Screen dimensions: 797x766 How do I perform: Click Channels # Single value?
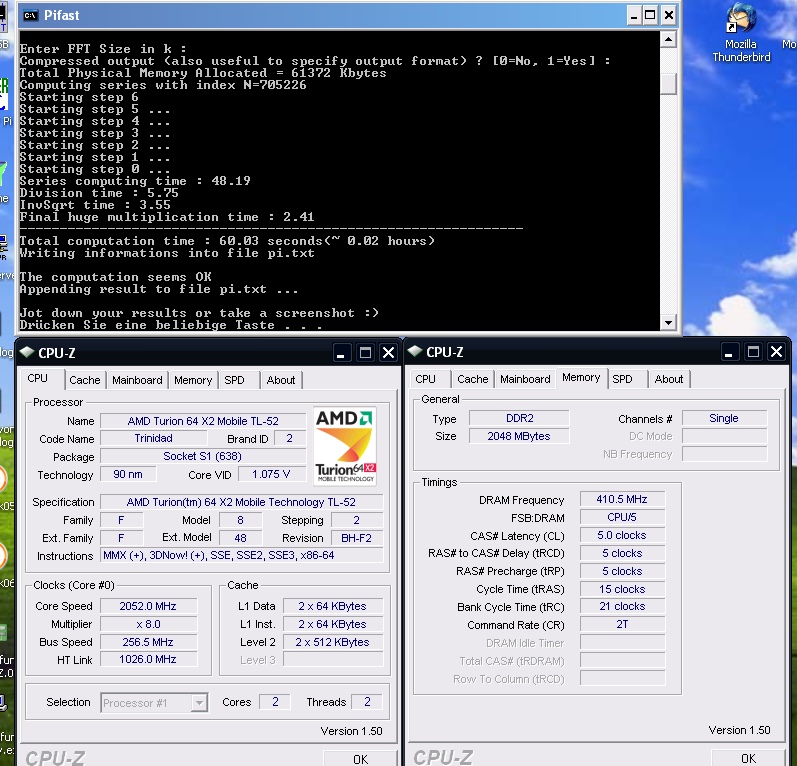(724, 418)
